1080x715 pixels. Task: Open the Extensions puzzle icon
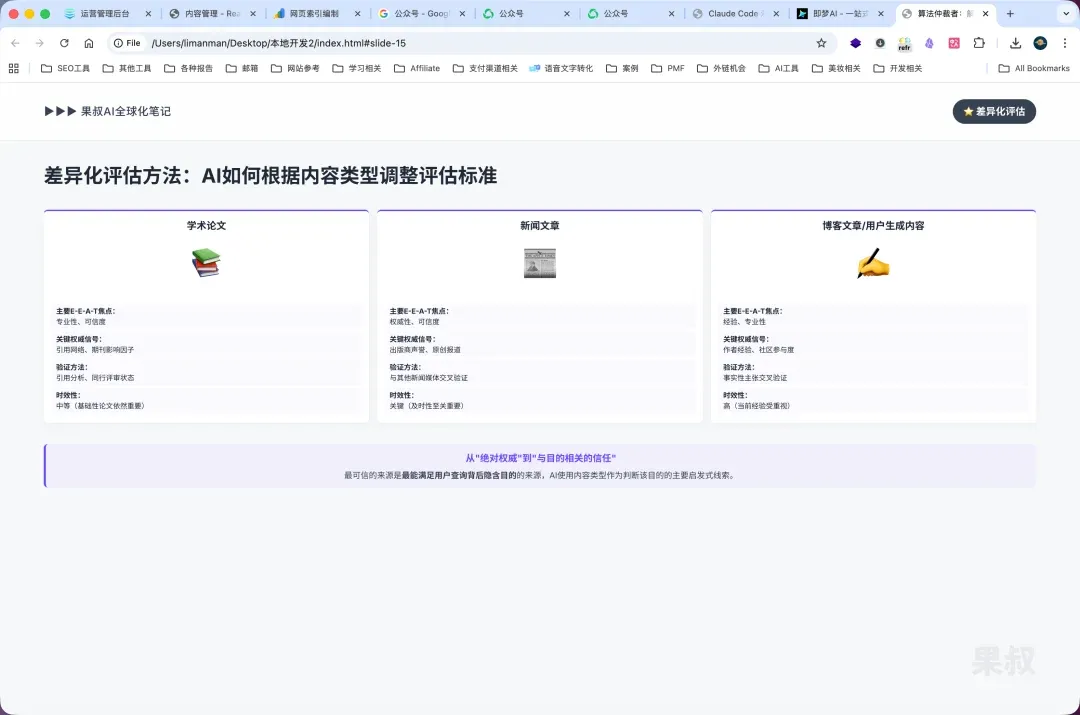979,43
